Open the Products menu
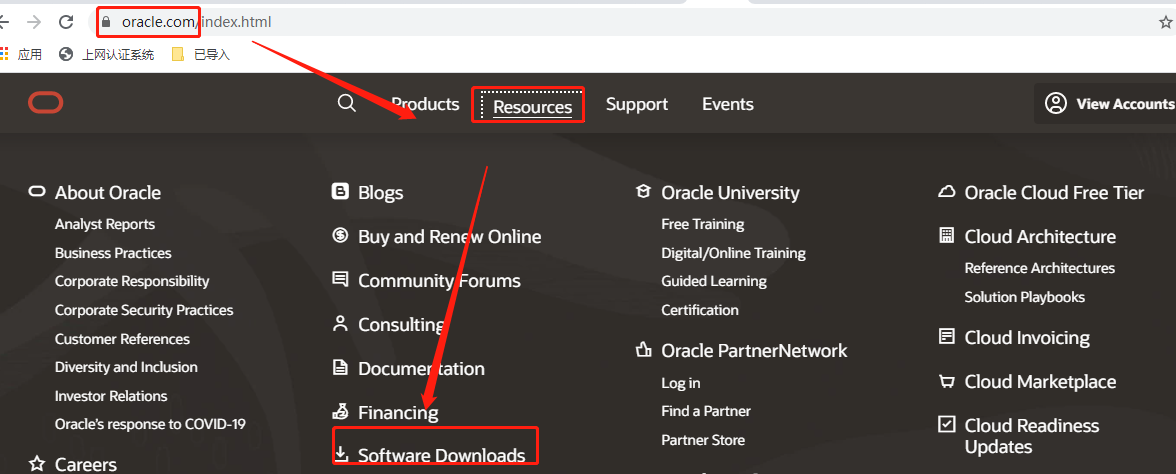The image size is (1176, 474). [x=425, y=104]
